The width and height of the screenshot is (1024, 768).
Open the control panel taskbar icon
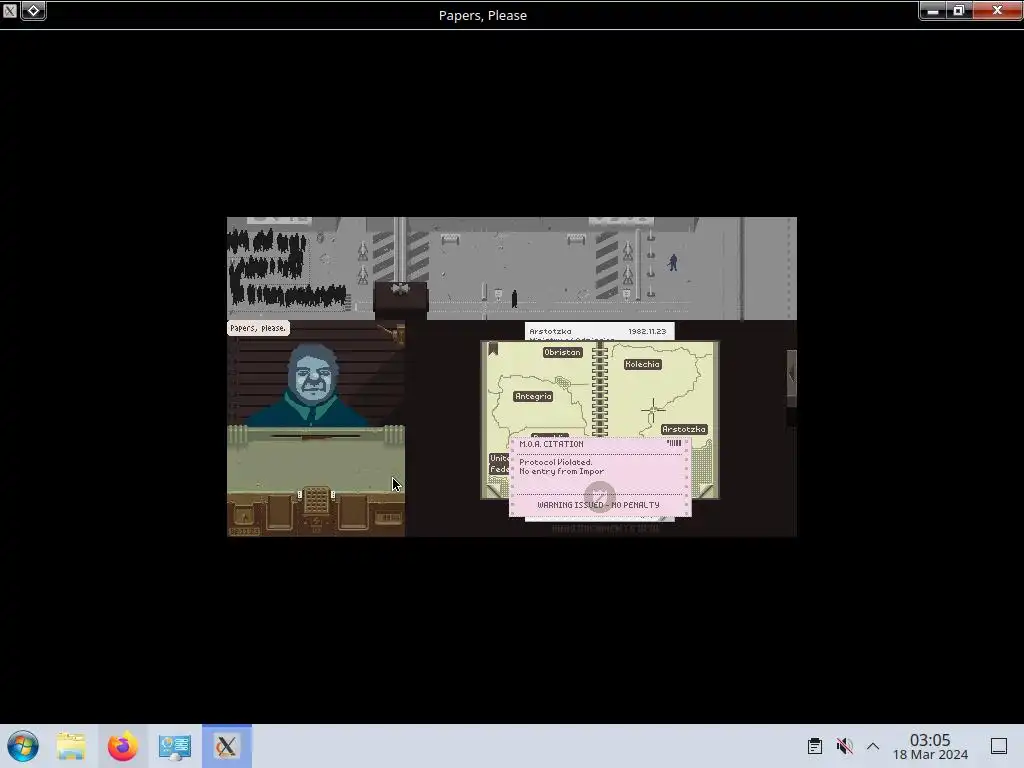tap(174, 746)
